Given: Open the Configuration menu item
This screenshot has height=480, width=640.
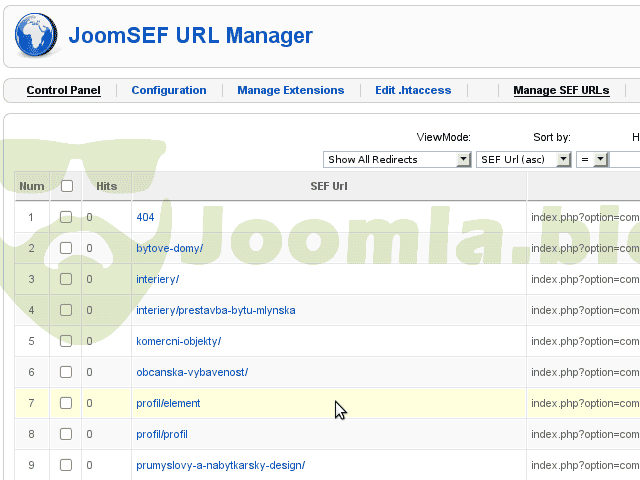Looking at the screenshot, I should [x=169, y=90].
